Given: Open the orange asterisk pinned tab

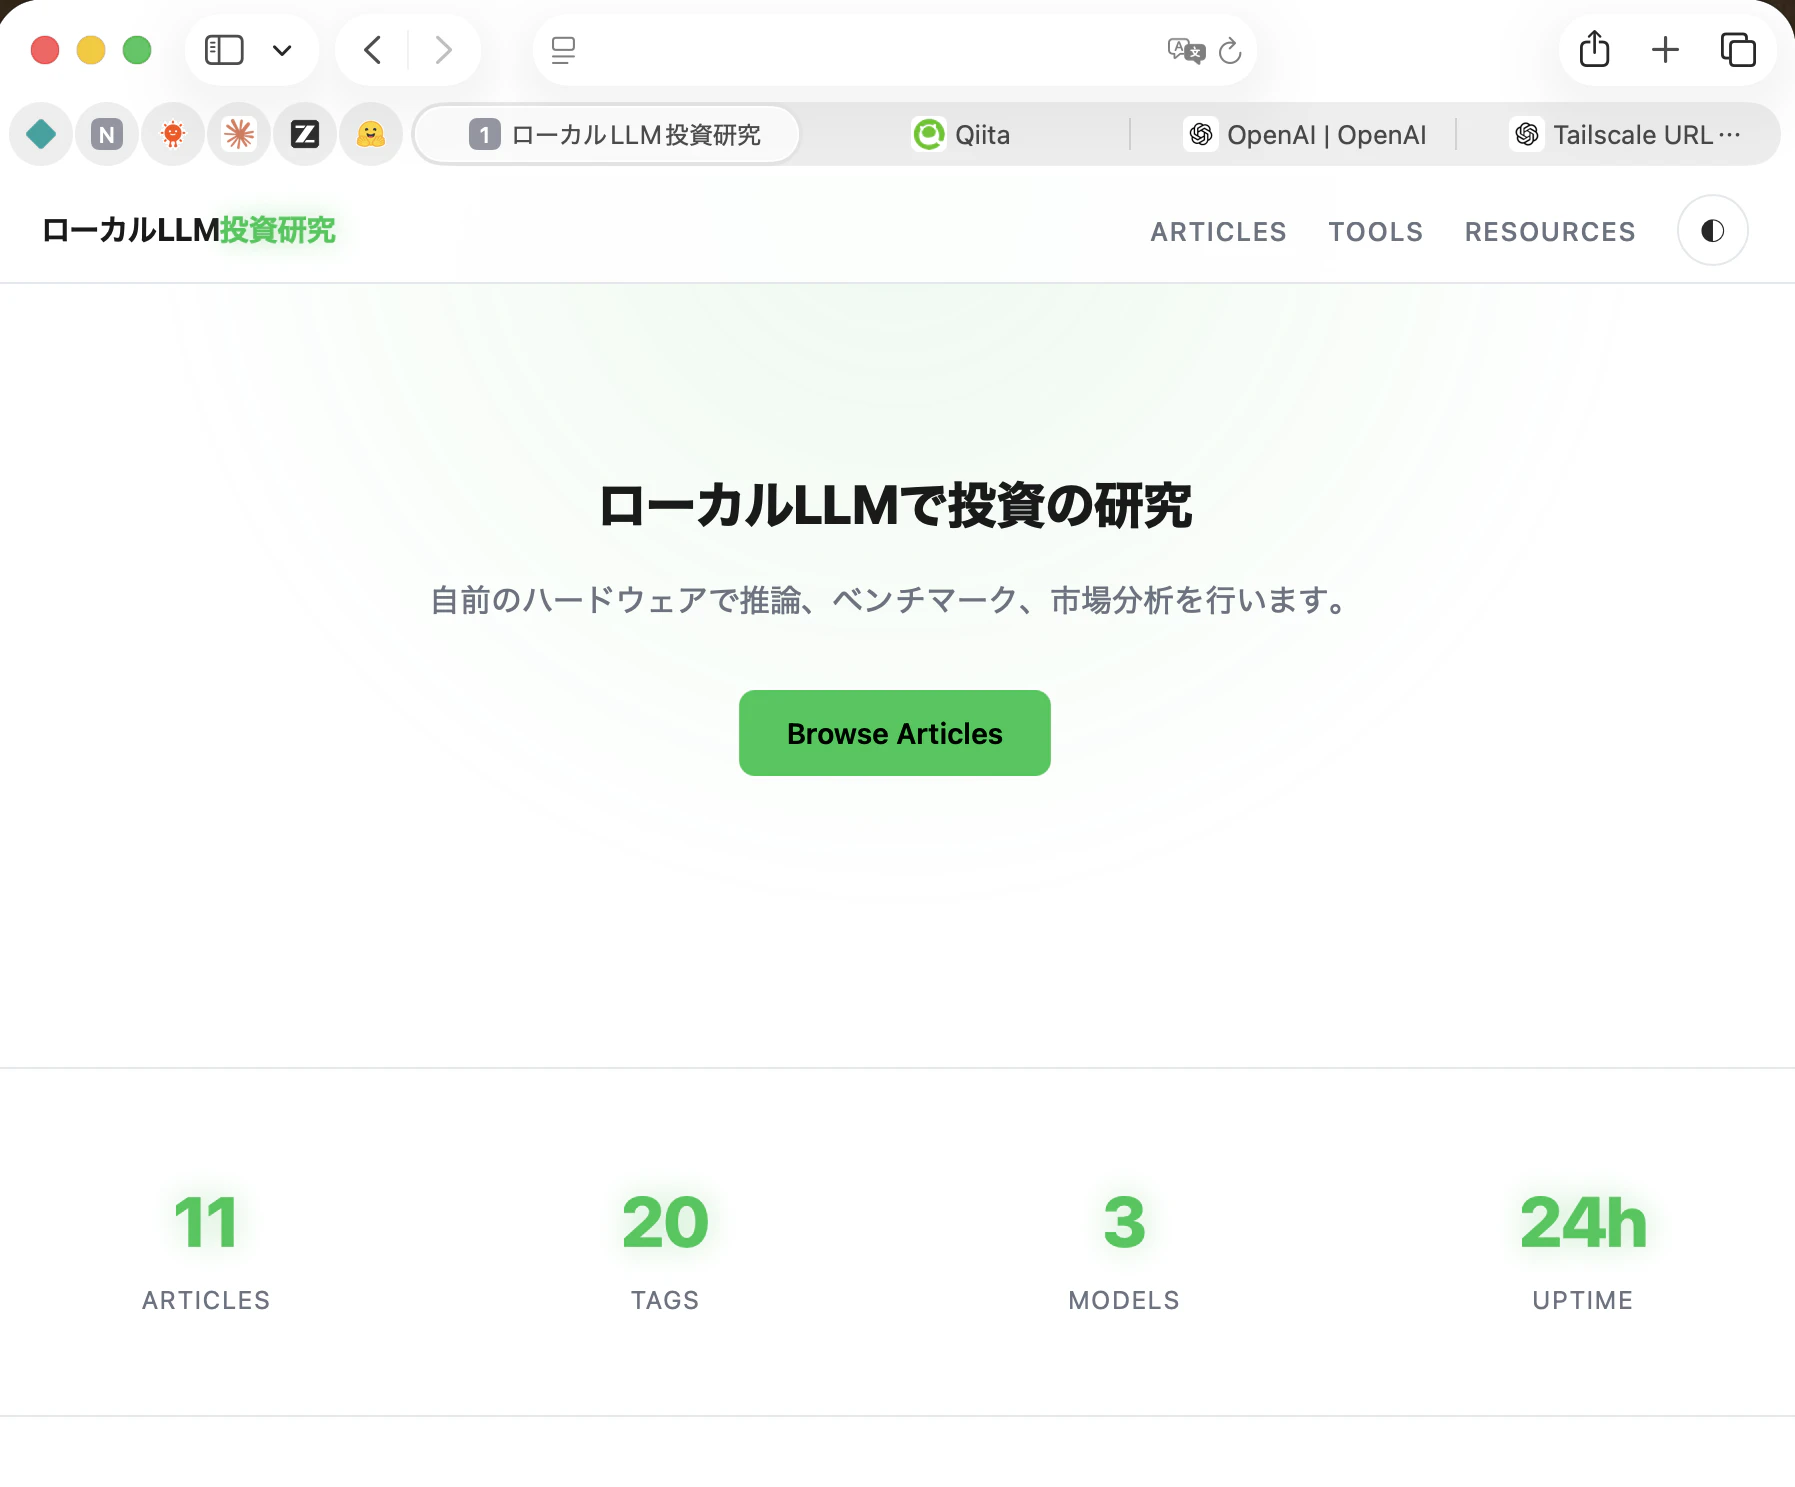Looking at the screenshot, I should pos(239,134).
